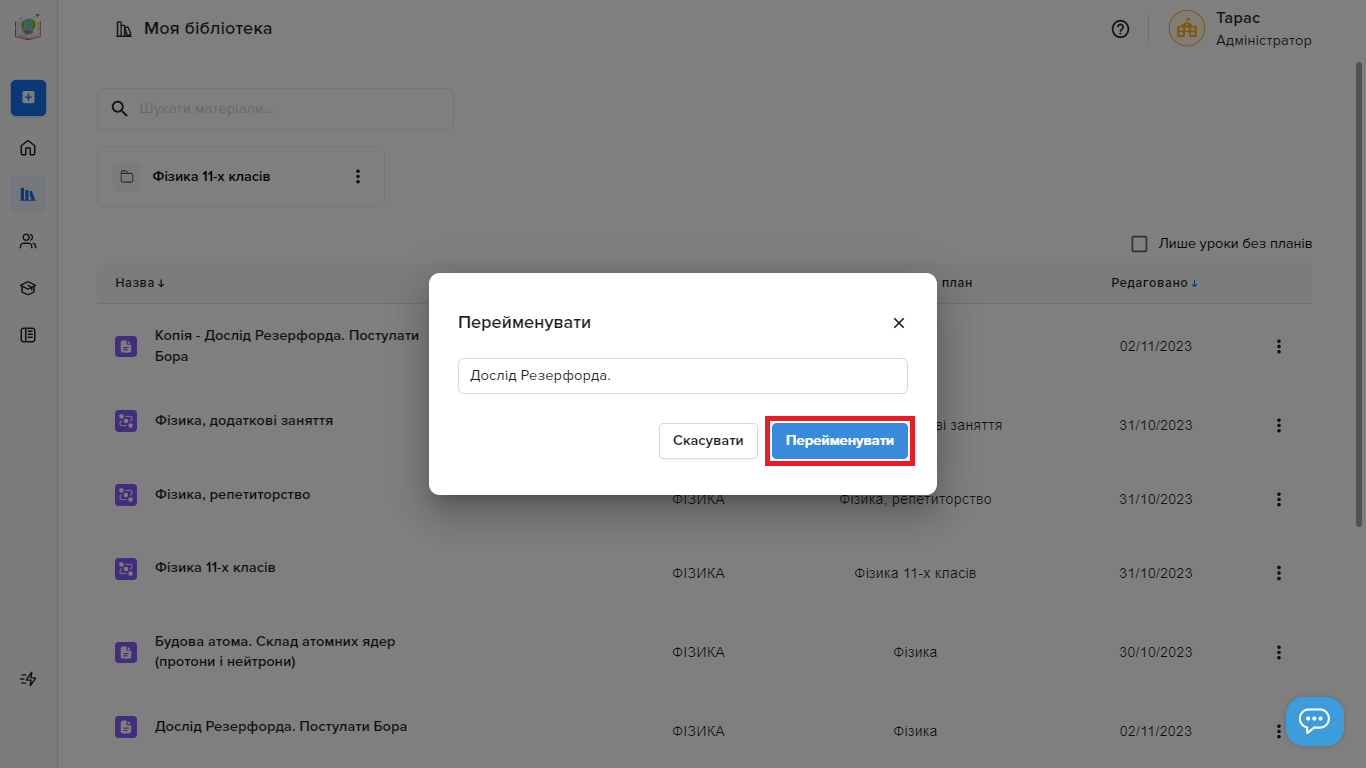Click the rename text field
Viewport: 1366px width, 768px height.
[683, 376]
